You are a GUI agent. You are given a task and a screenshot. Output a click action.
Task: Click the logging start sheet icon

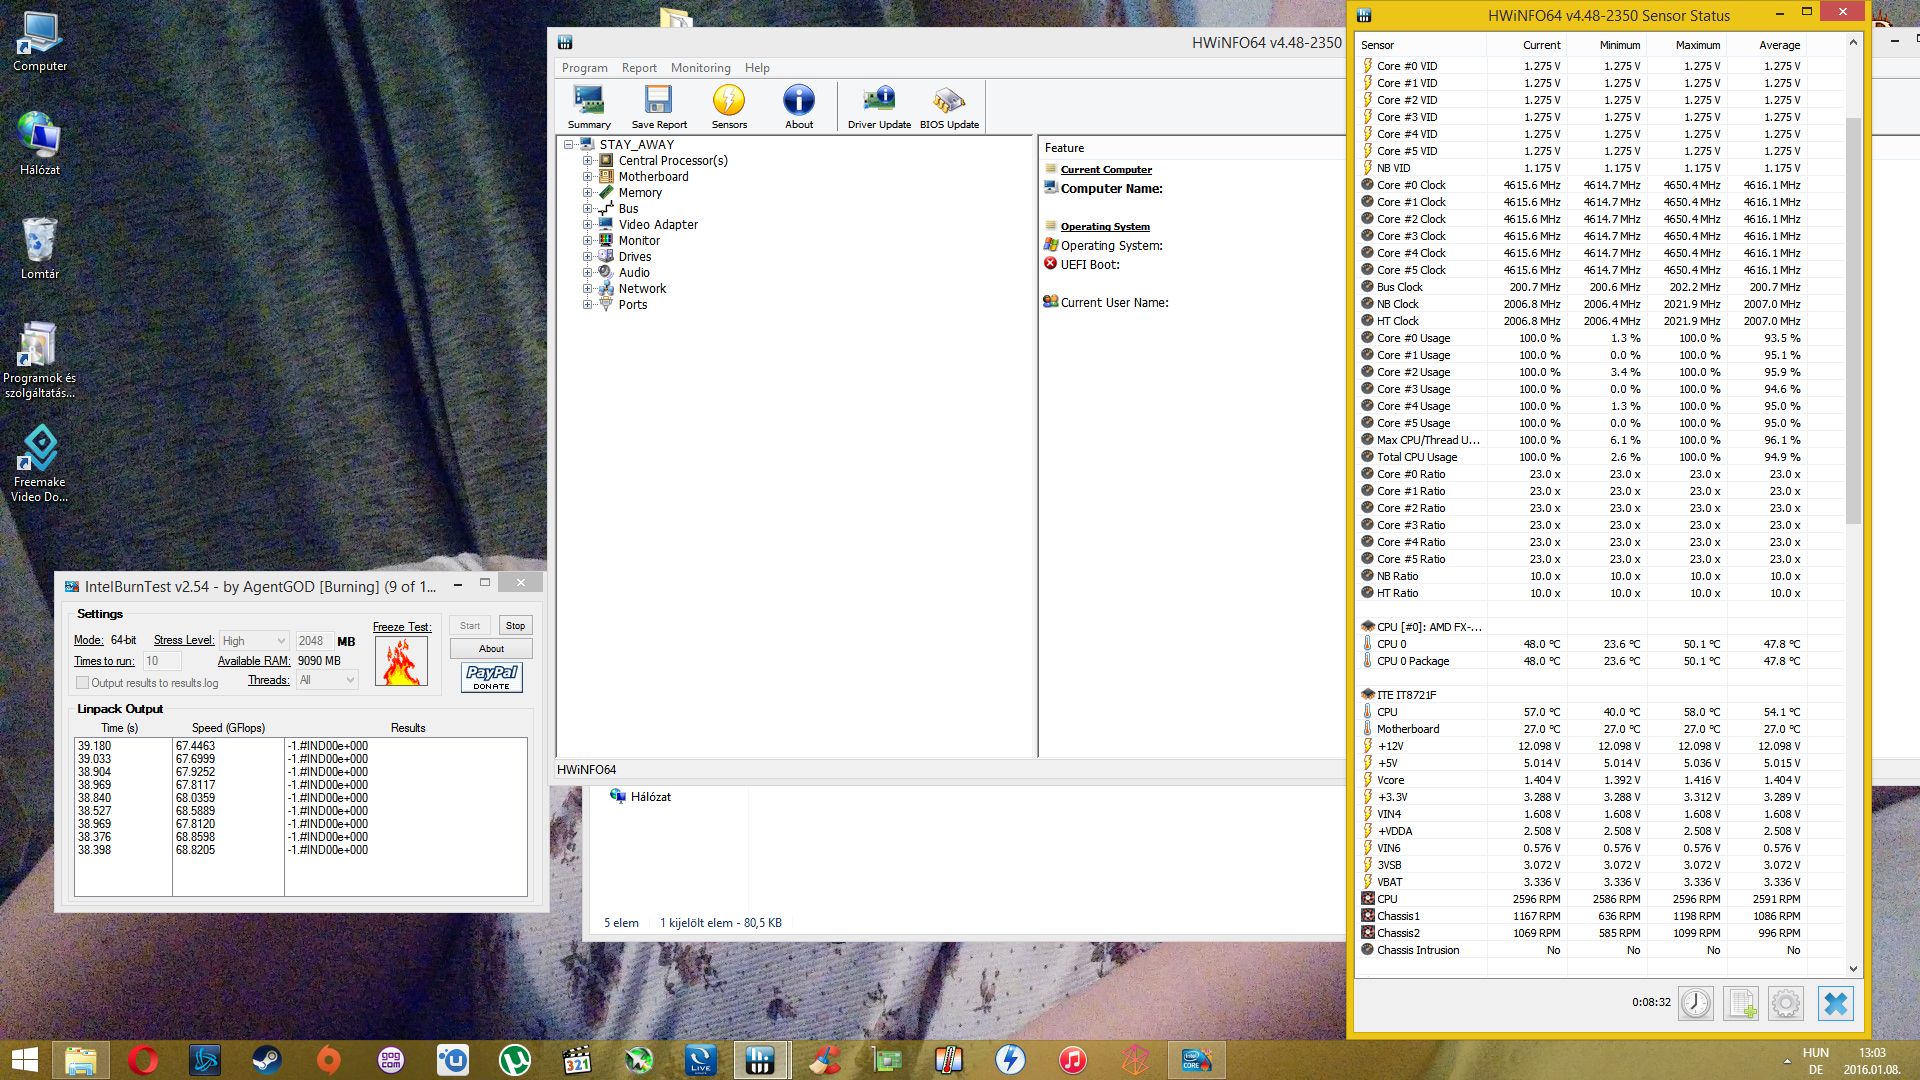coord(1741,1003)
